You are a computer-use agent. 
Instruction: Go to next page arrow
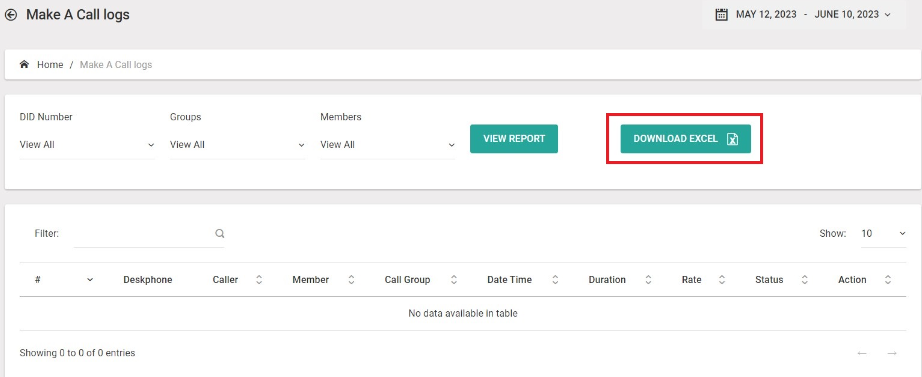click(892, 353)
